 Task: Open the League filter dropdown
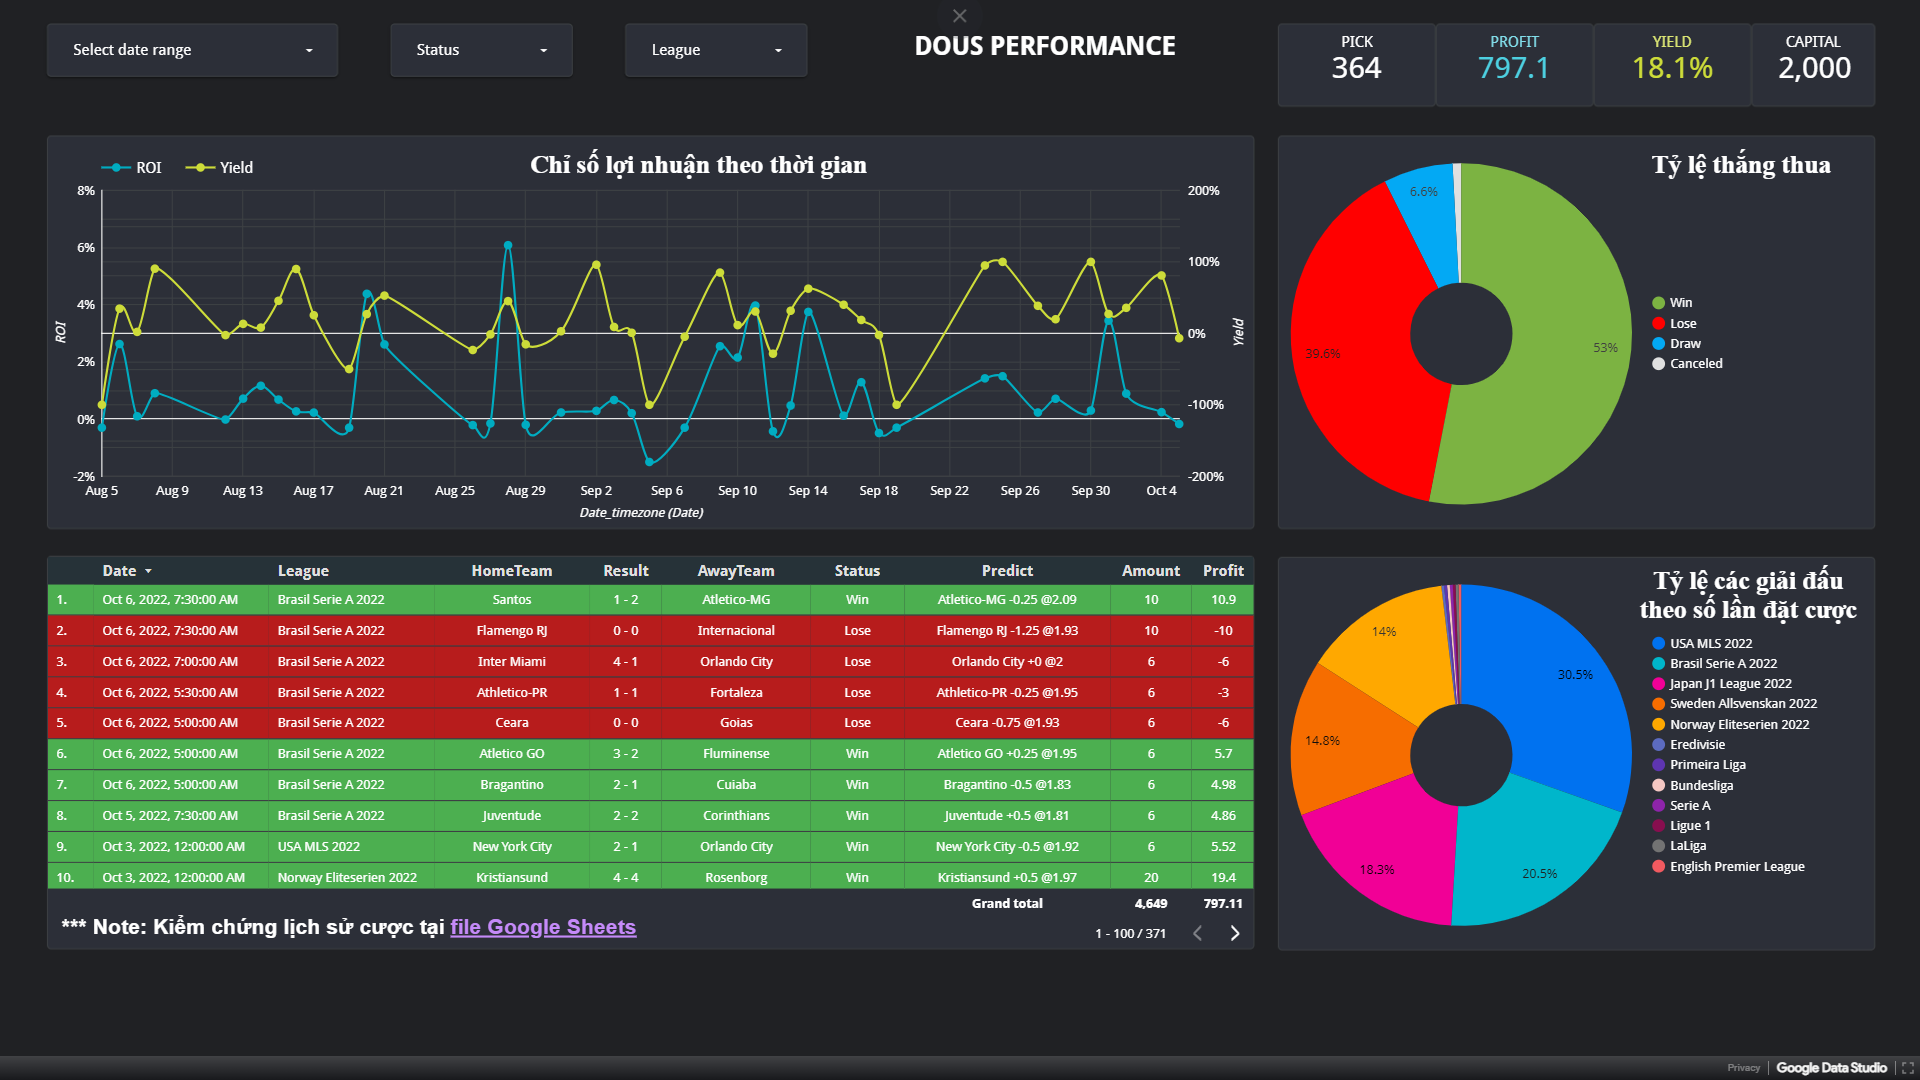pyautogui.click(x=715, y=50)
